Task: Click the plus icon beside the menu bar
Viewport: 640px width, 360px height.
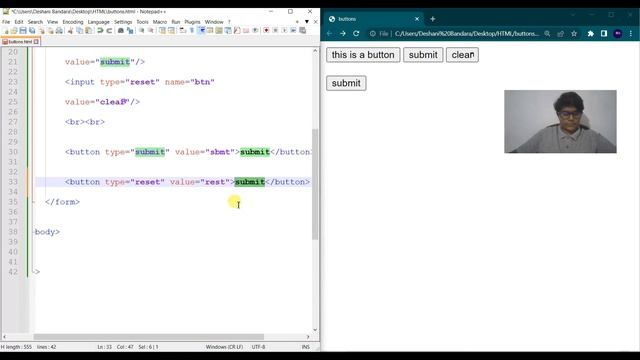Action: [297, 22]
